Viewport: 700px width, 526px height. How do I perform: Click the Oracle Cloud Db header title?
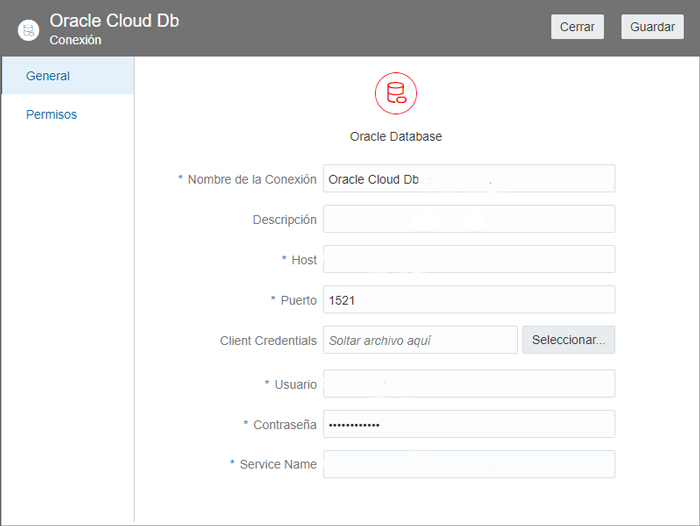point(114,21)
